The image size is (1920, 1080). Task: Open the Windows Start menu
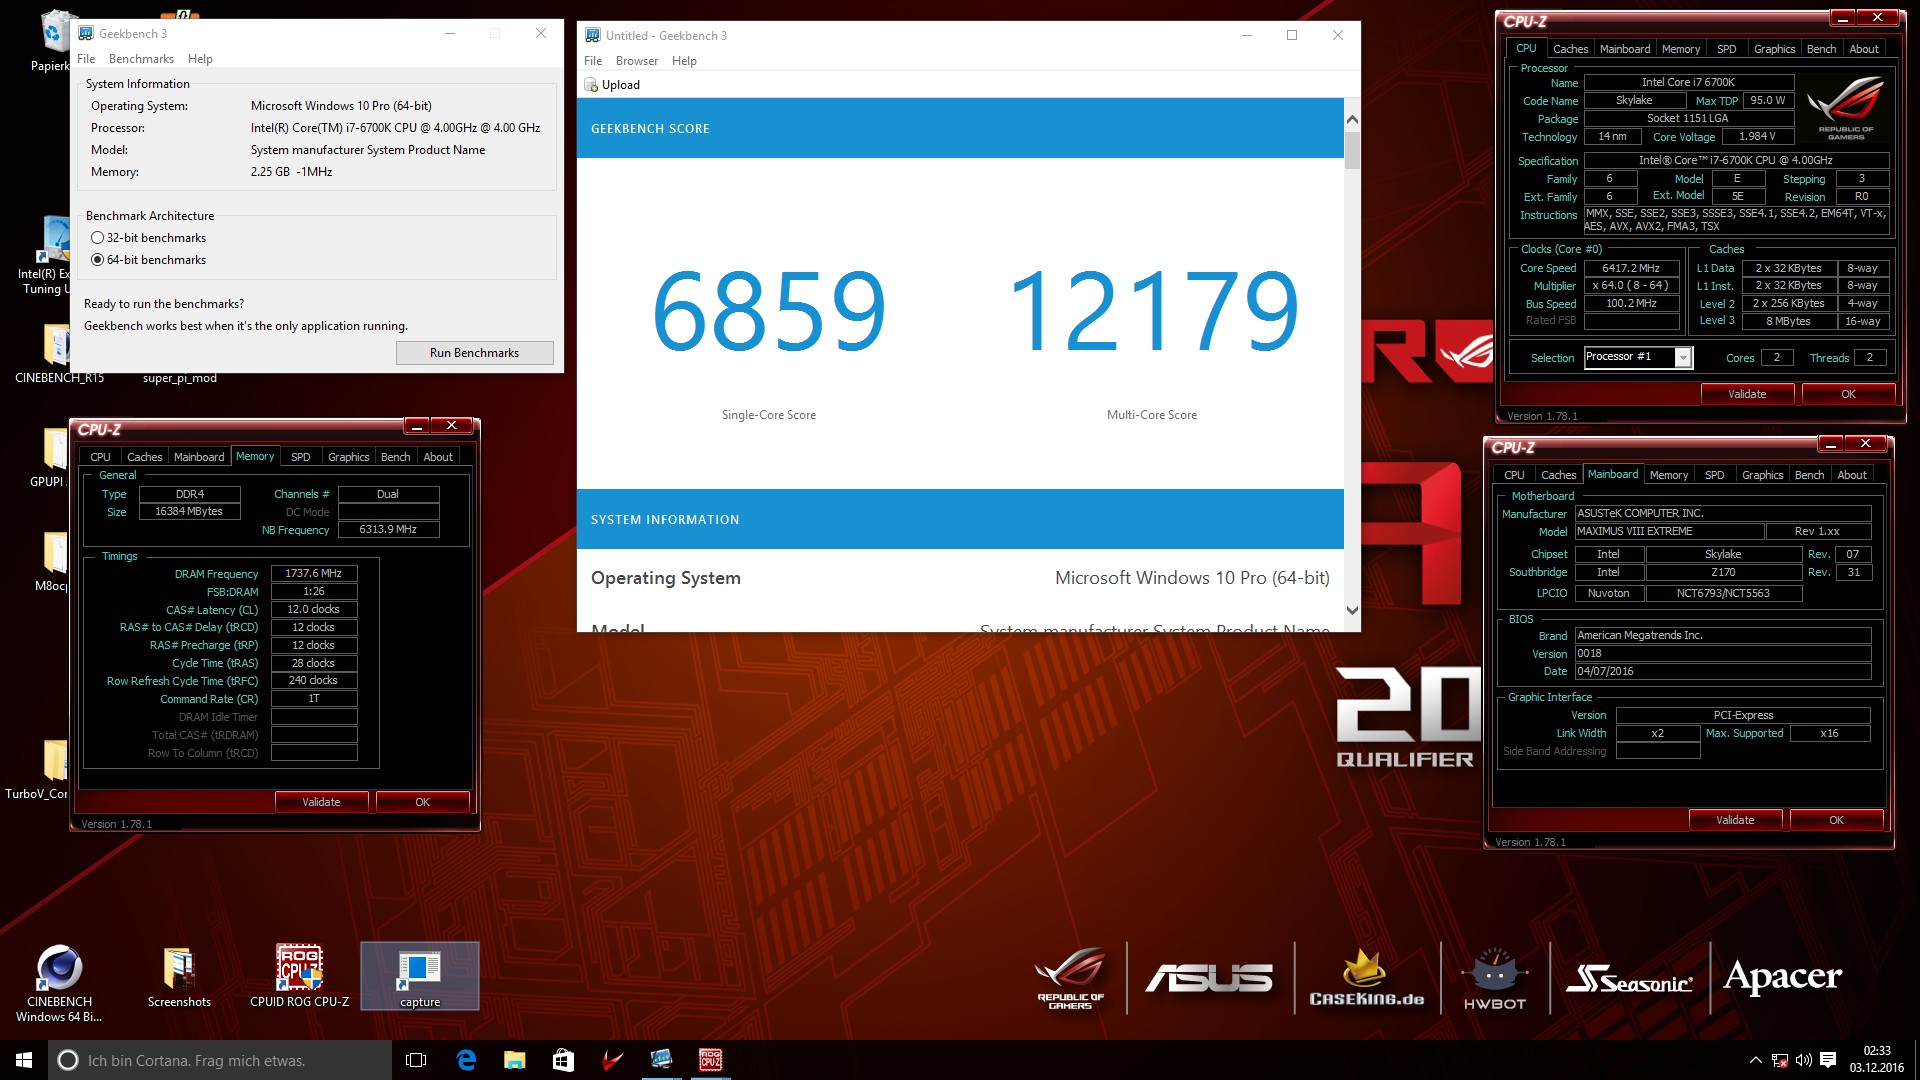(24, 1060)
